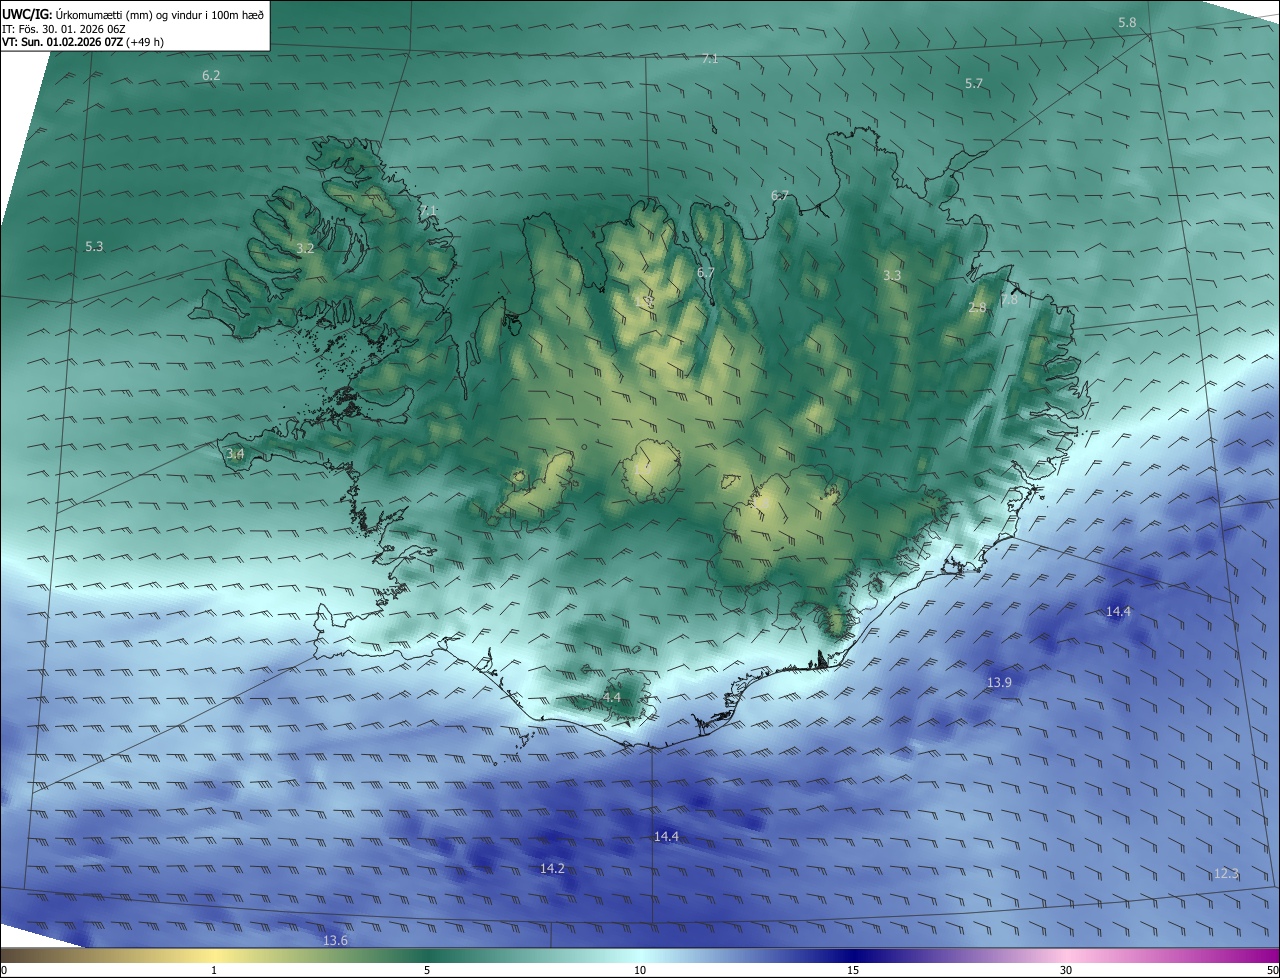The width and height of the screenshot is (1280, 978).
Task: Click the 2.8 value label on the map
Action: click(x=977, y=308)
